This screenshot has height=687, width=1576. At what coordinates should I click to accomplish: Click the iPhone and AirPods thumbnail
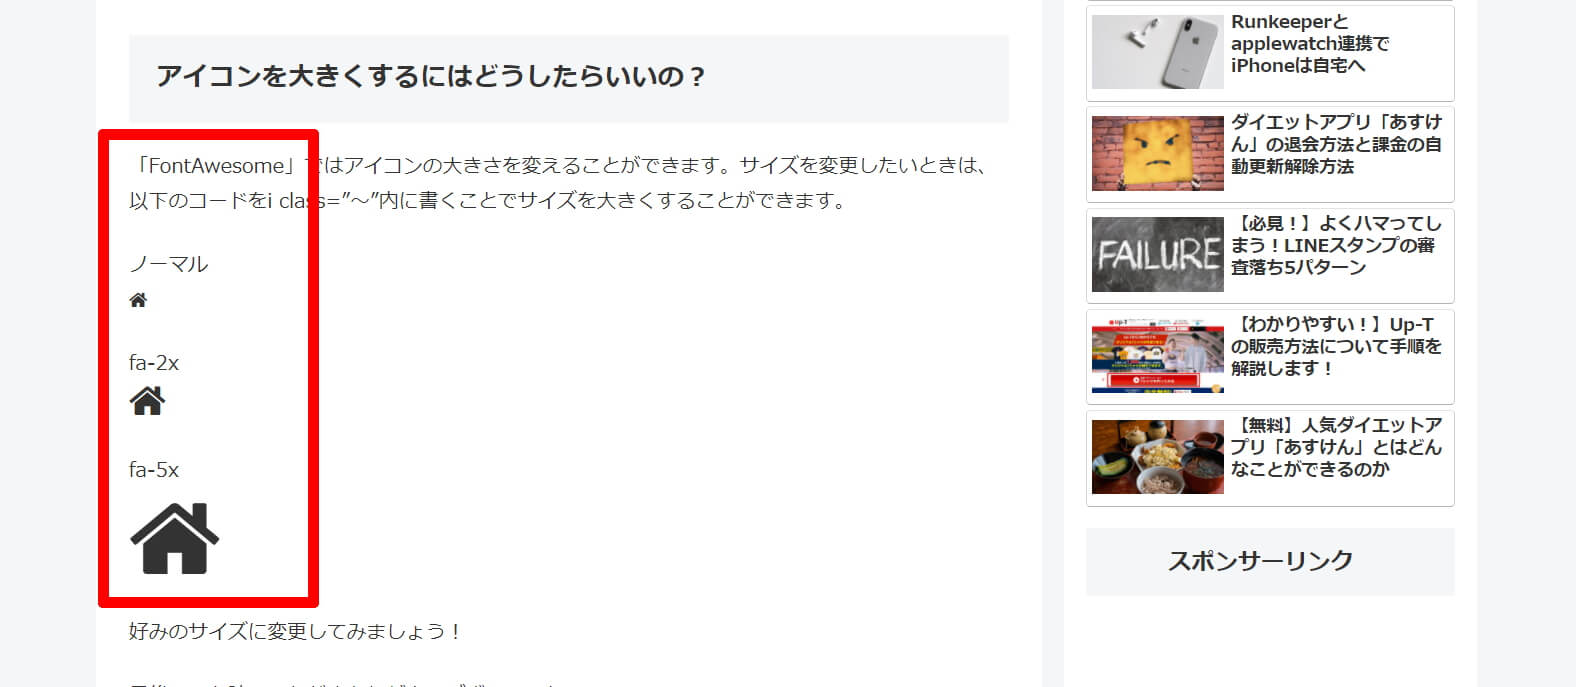1157,52
